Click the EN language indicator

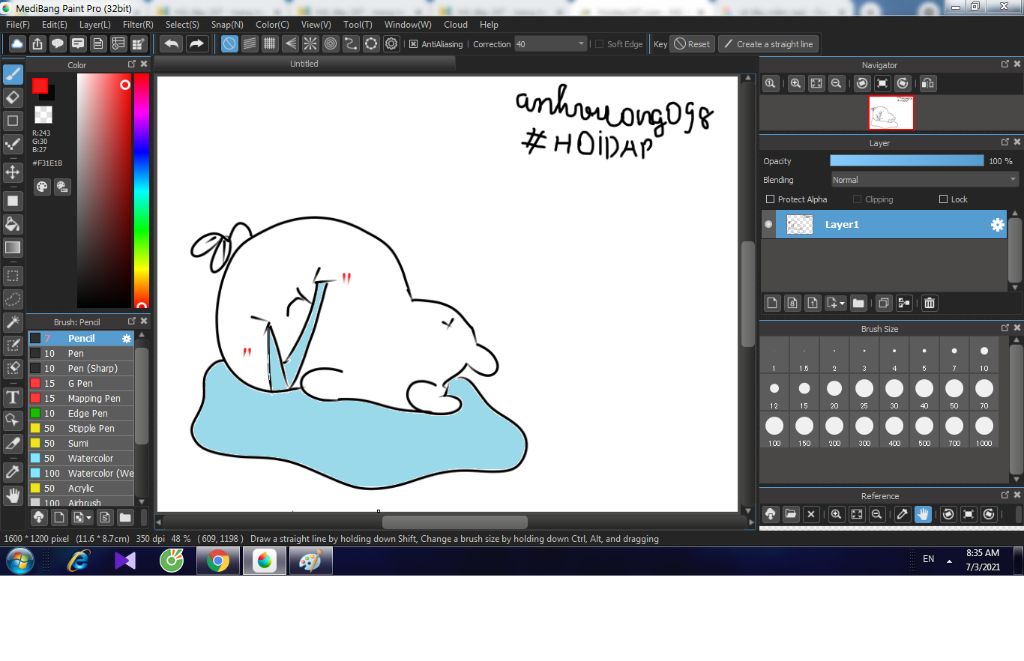(x=928, y=559)
